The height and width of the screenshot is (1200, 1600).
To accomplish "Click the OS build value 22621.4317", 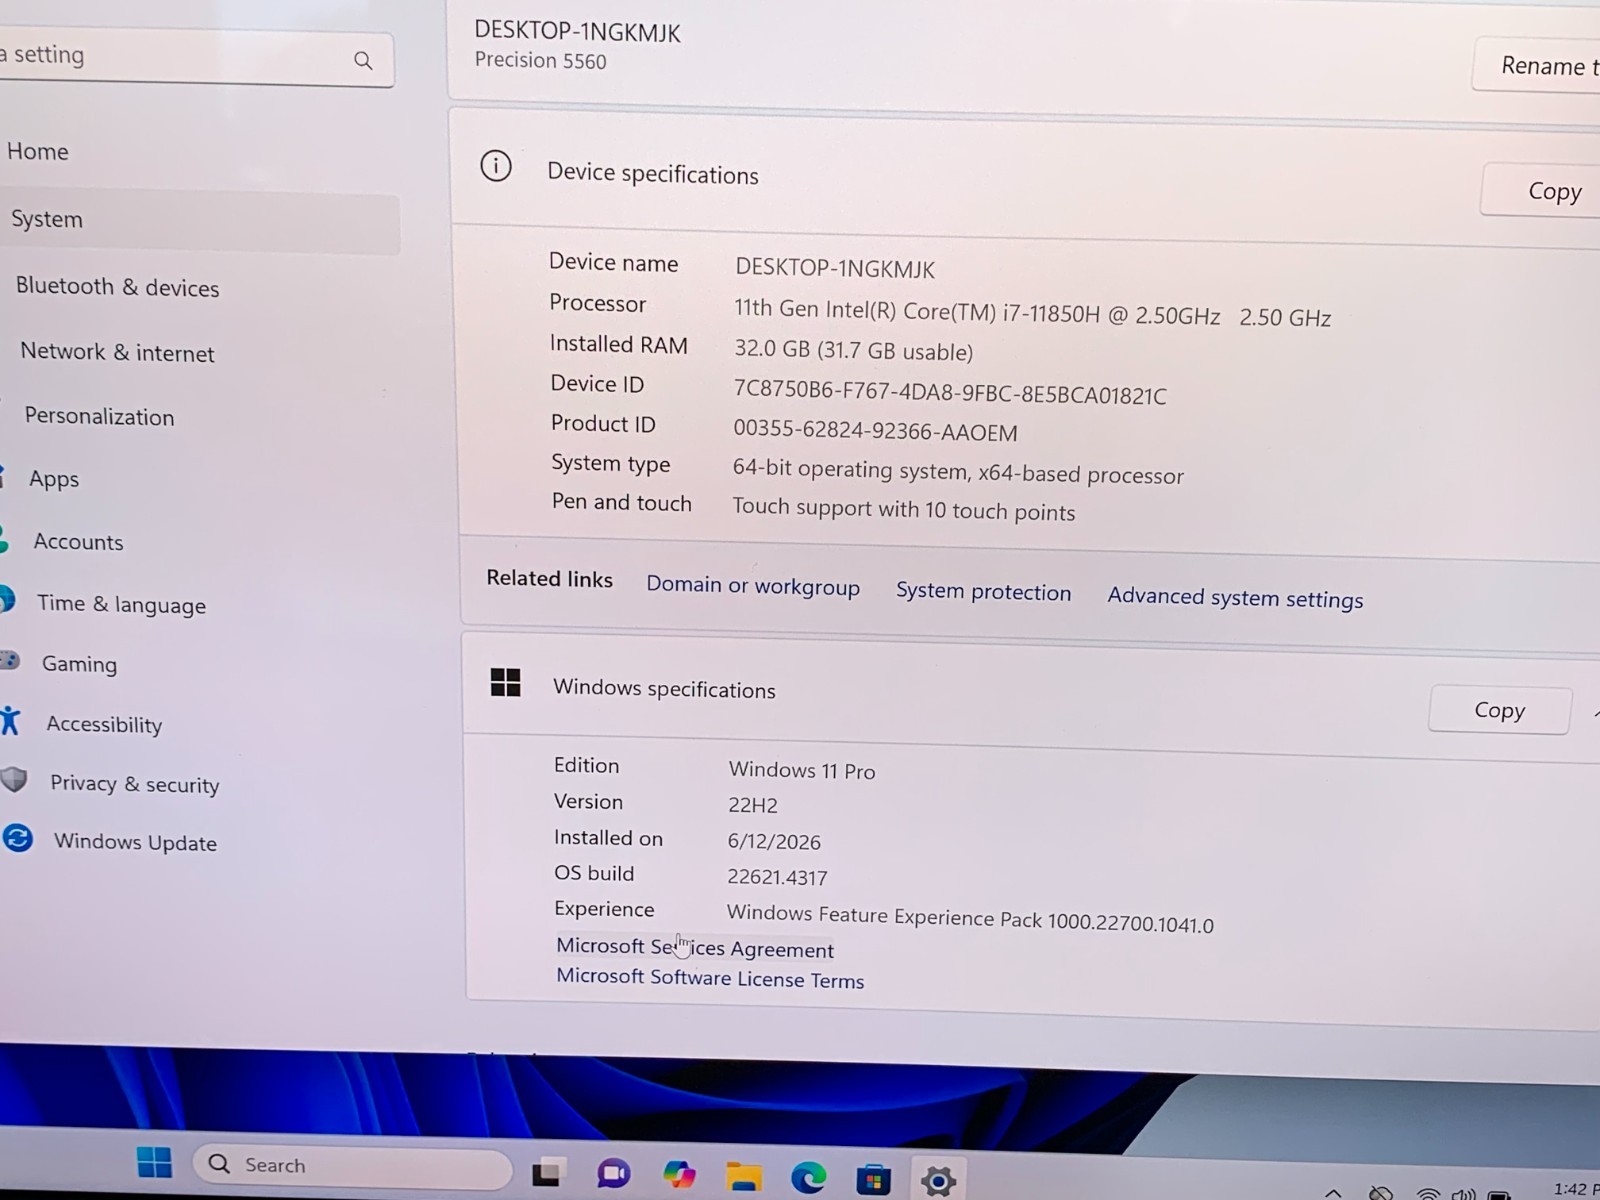I will point(777,877).
